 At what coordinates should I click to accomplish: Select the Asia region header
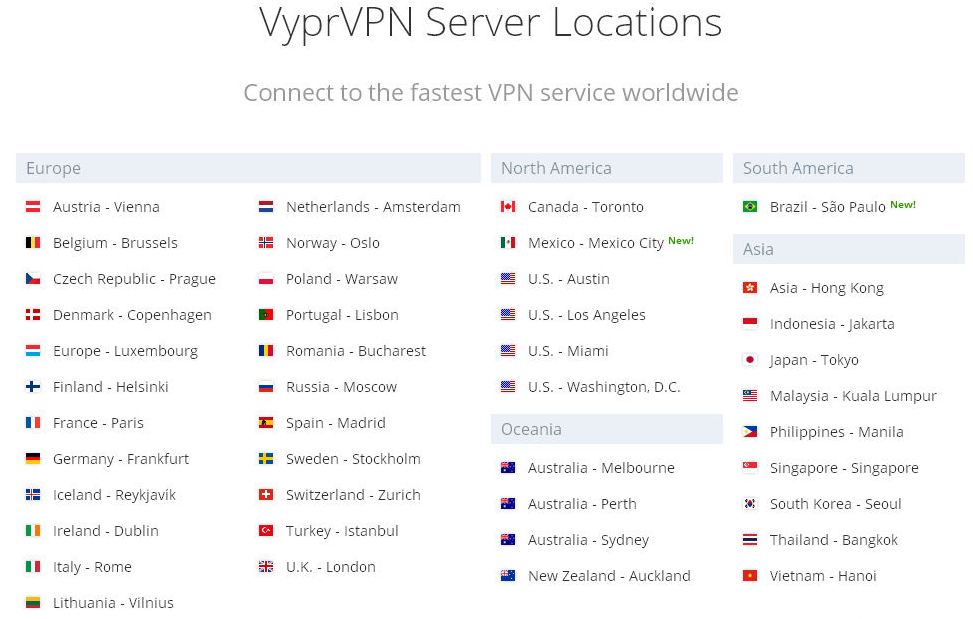[x=849, y=249]
